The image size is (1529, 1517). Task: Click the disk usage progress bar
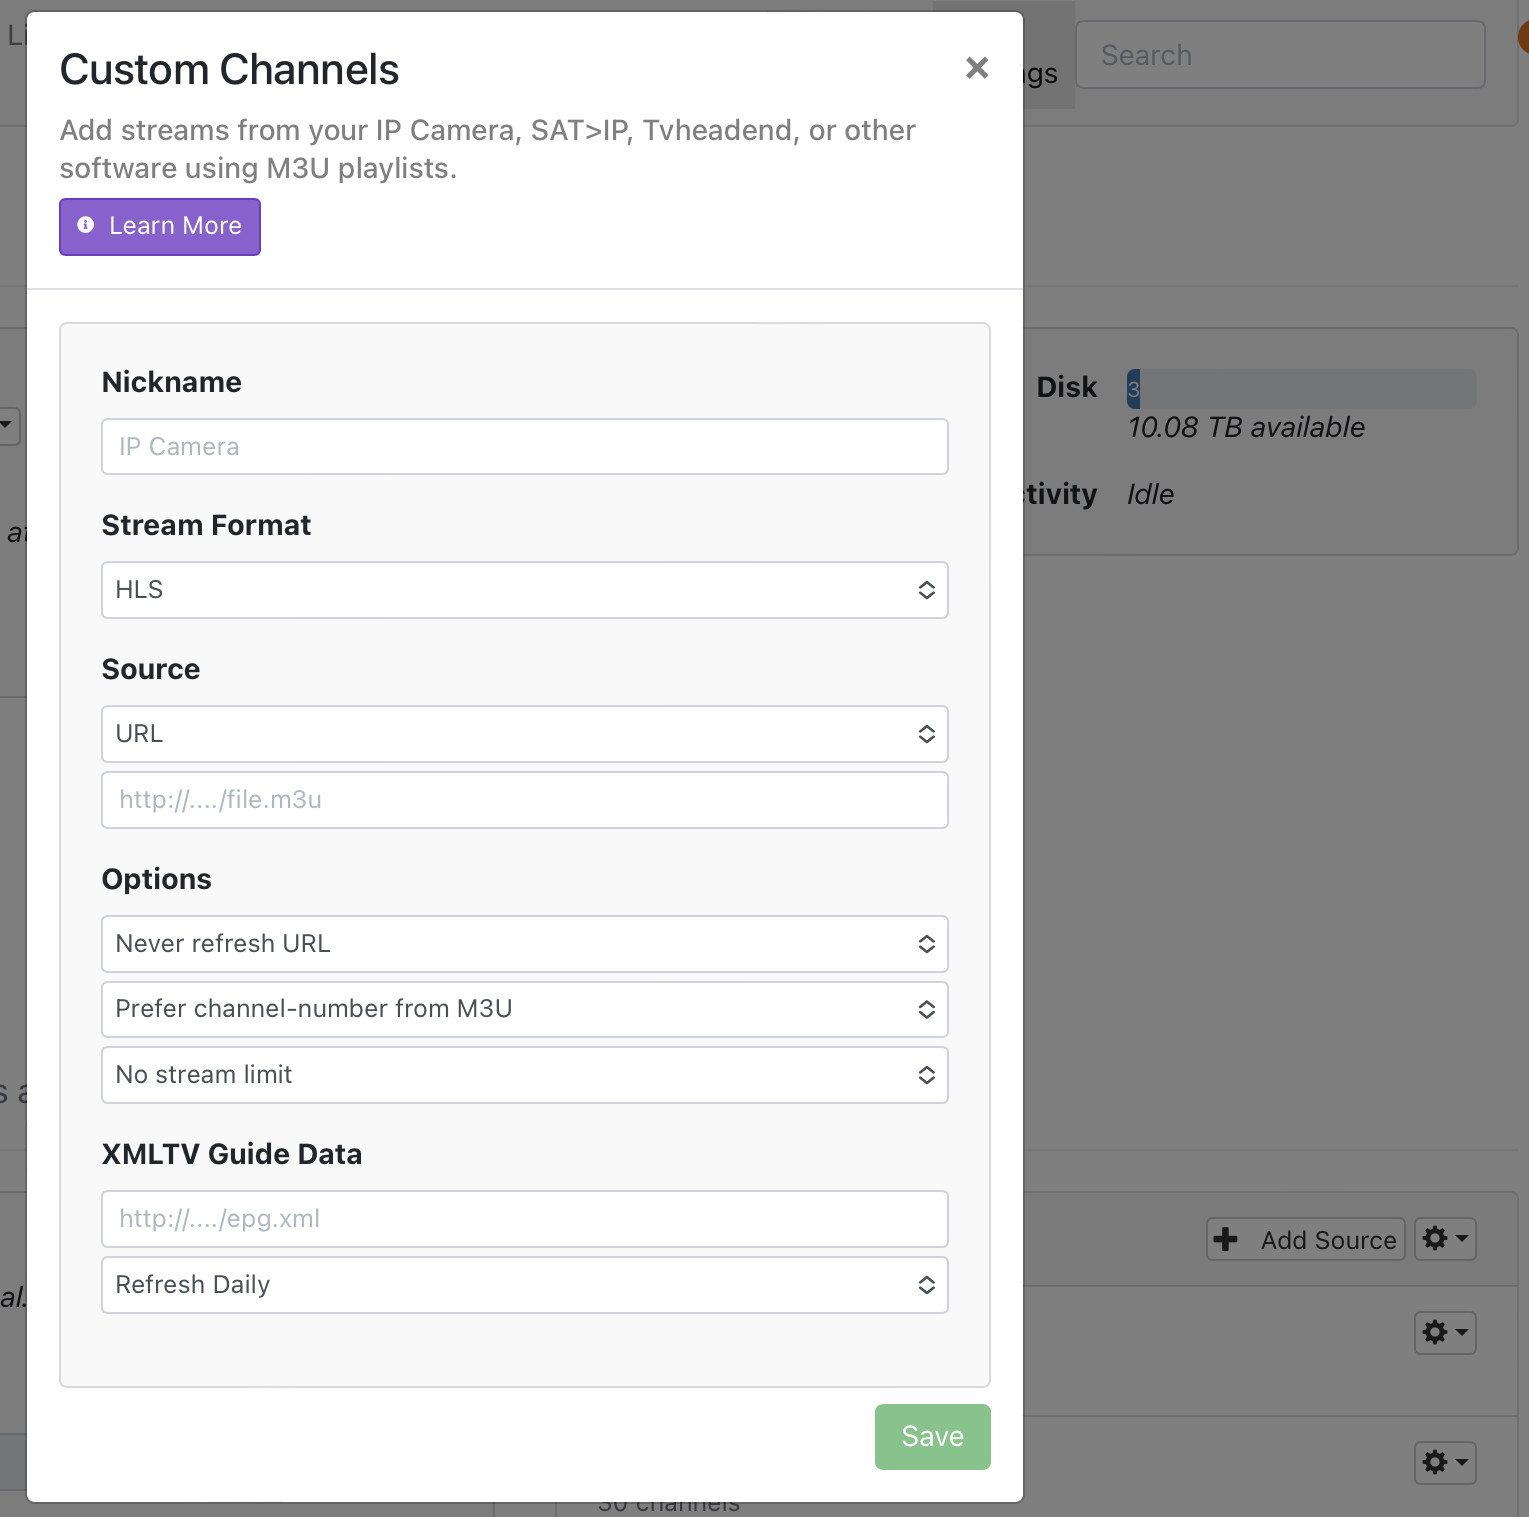click(1301, 389)
